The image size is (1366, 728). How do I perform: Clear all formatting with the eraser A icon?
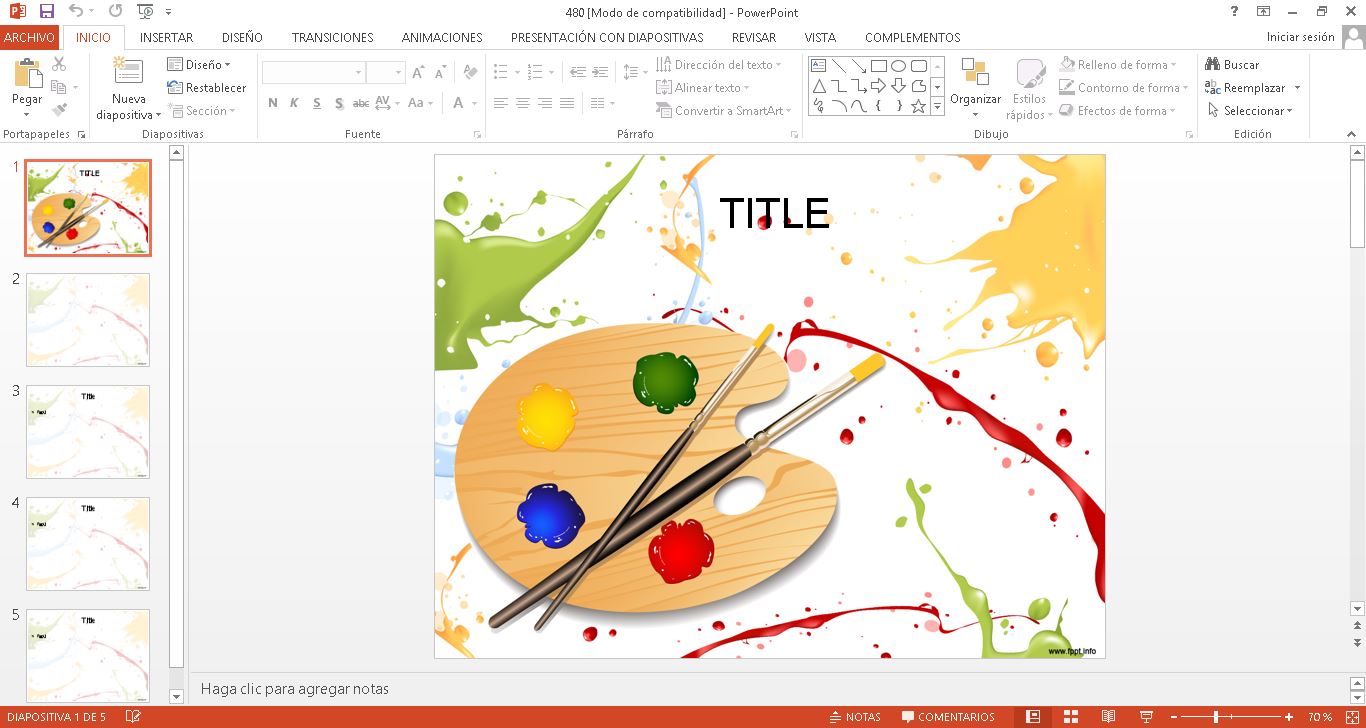click(x=469, y=73)
